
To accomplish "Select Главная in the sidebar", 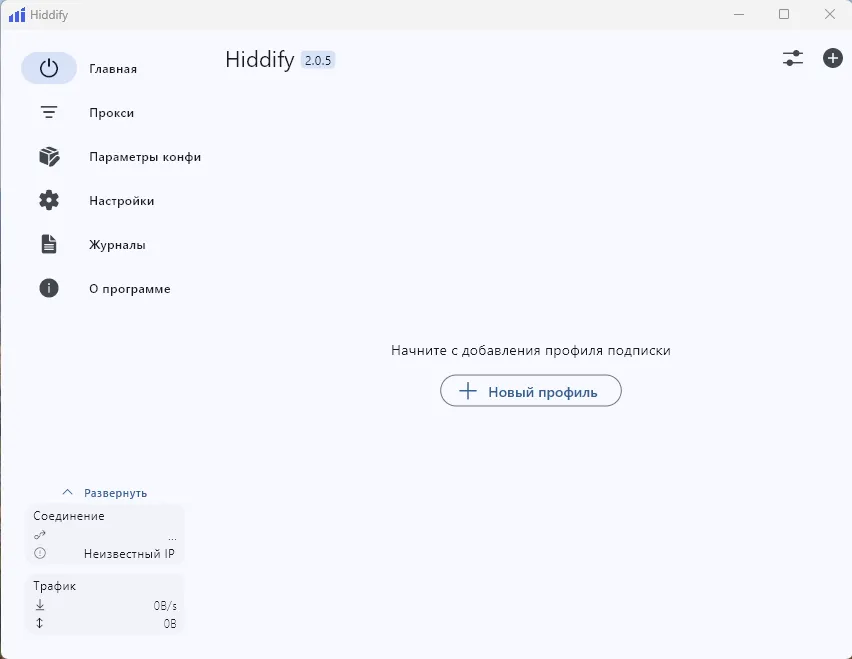I will [114, 68].
